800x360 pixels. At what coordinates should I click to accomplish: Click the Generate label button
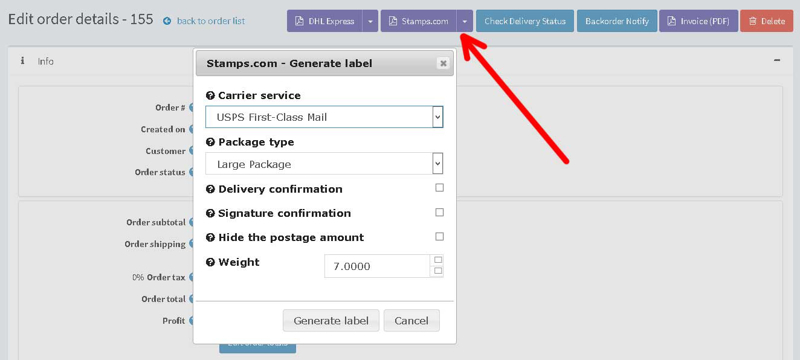(331, 321)
